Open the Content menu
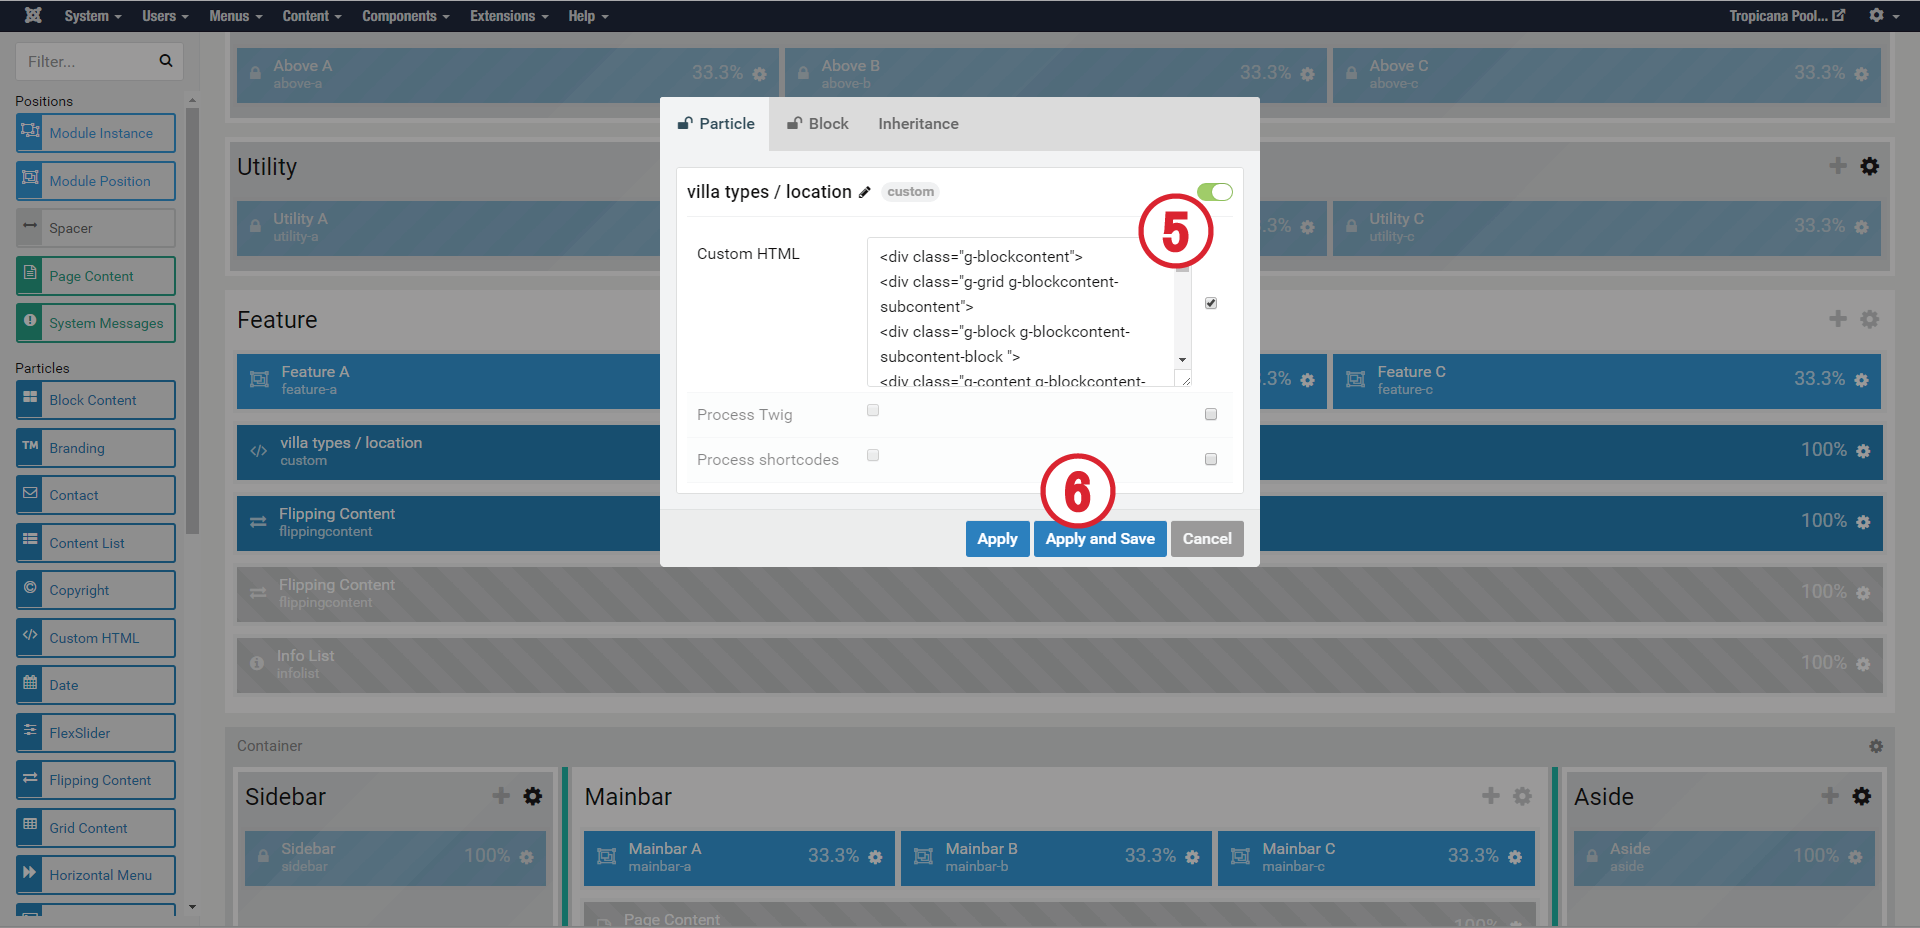Image resolution: width=1920 pixels, height=928 pixels. 312,16
